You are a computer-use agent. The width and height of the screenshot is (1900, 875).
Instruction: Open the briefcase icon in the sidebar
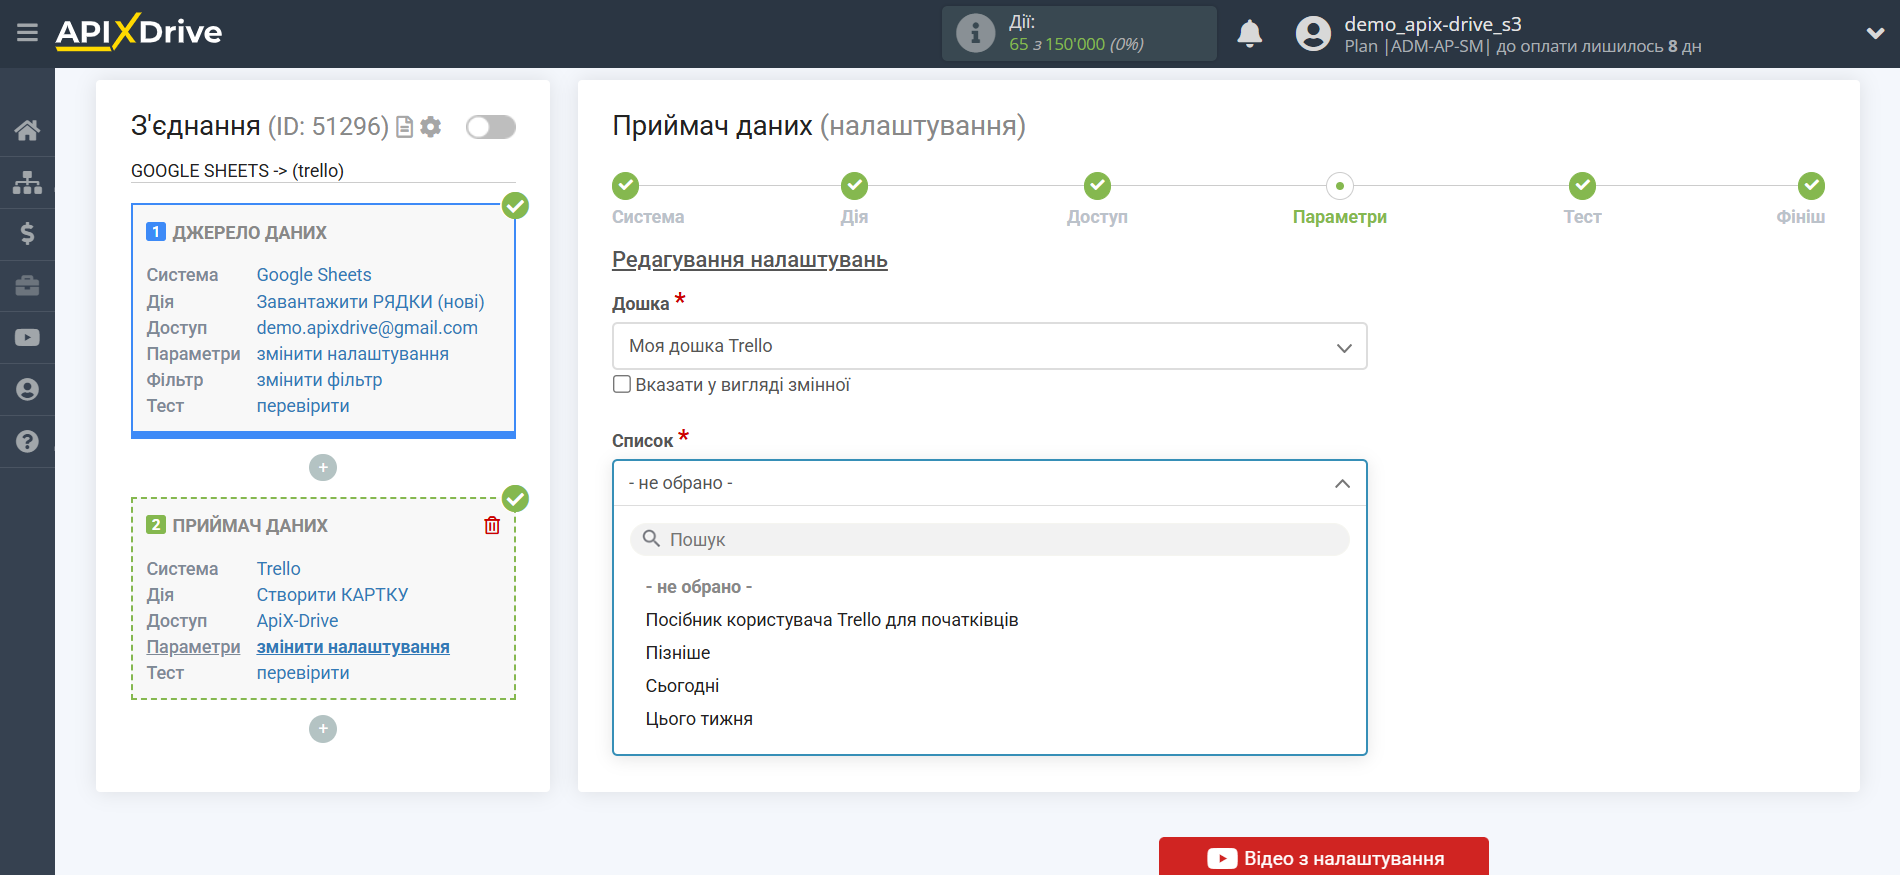pyautogui.click(x=27, y=286)
